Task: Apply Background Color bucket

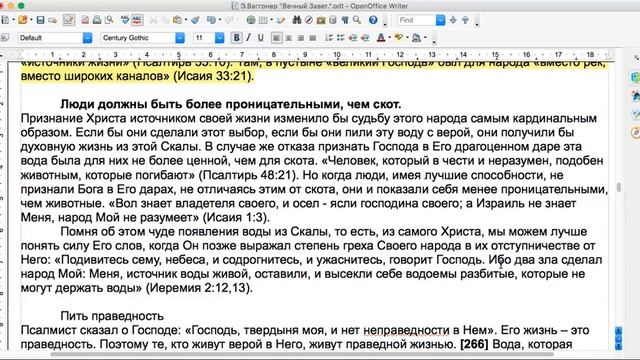Action: click(416, 38)
